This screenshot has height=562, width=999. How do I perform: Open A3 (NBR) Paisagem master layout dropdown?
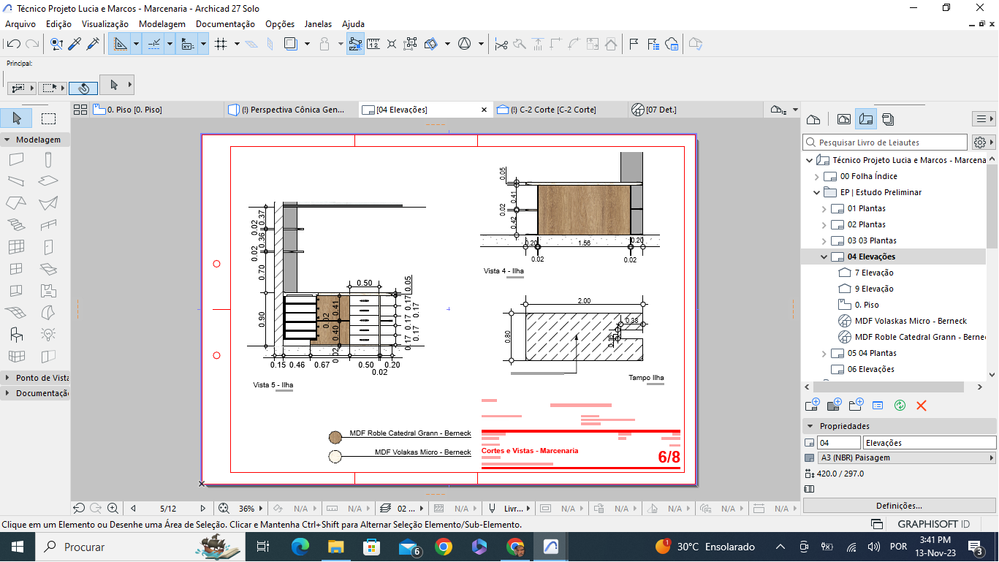click(906, 458)
